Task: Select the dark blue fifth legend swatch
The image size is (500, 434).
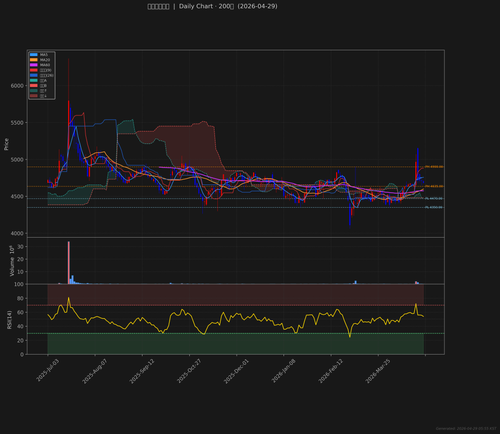Action: pyautogui.click(x=34, y=75)
